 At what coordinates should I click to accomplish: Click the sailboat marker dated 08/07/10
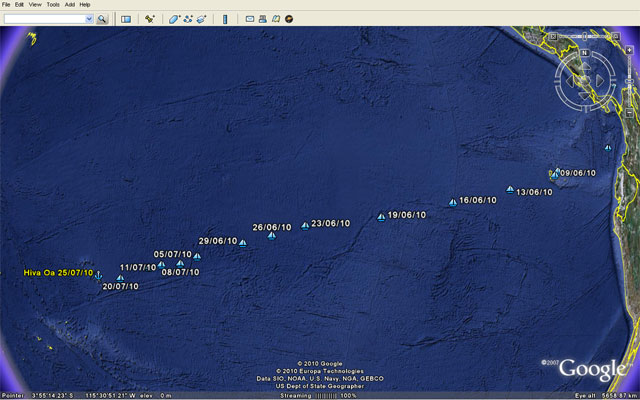pyautogui.click(x=180, y=263)
